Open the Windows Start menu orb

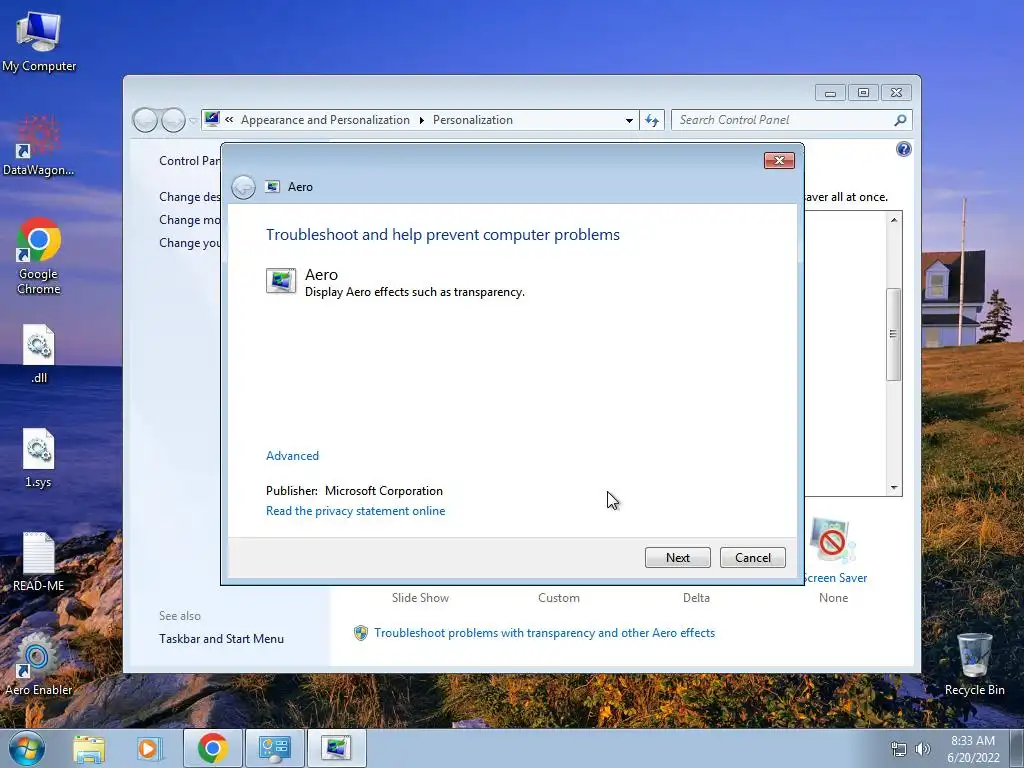(26, 748)
